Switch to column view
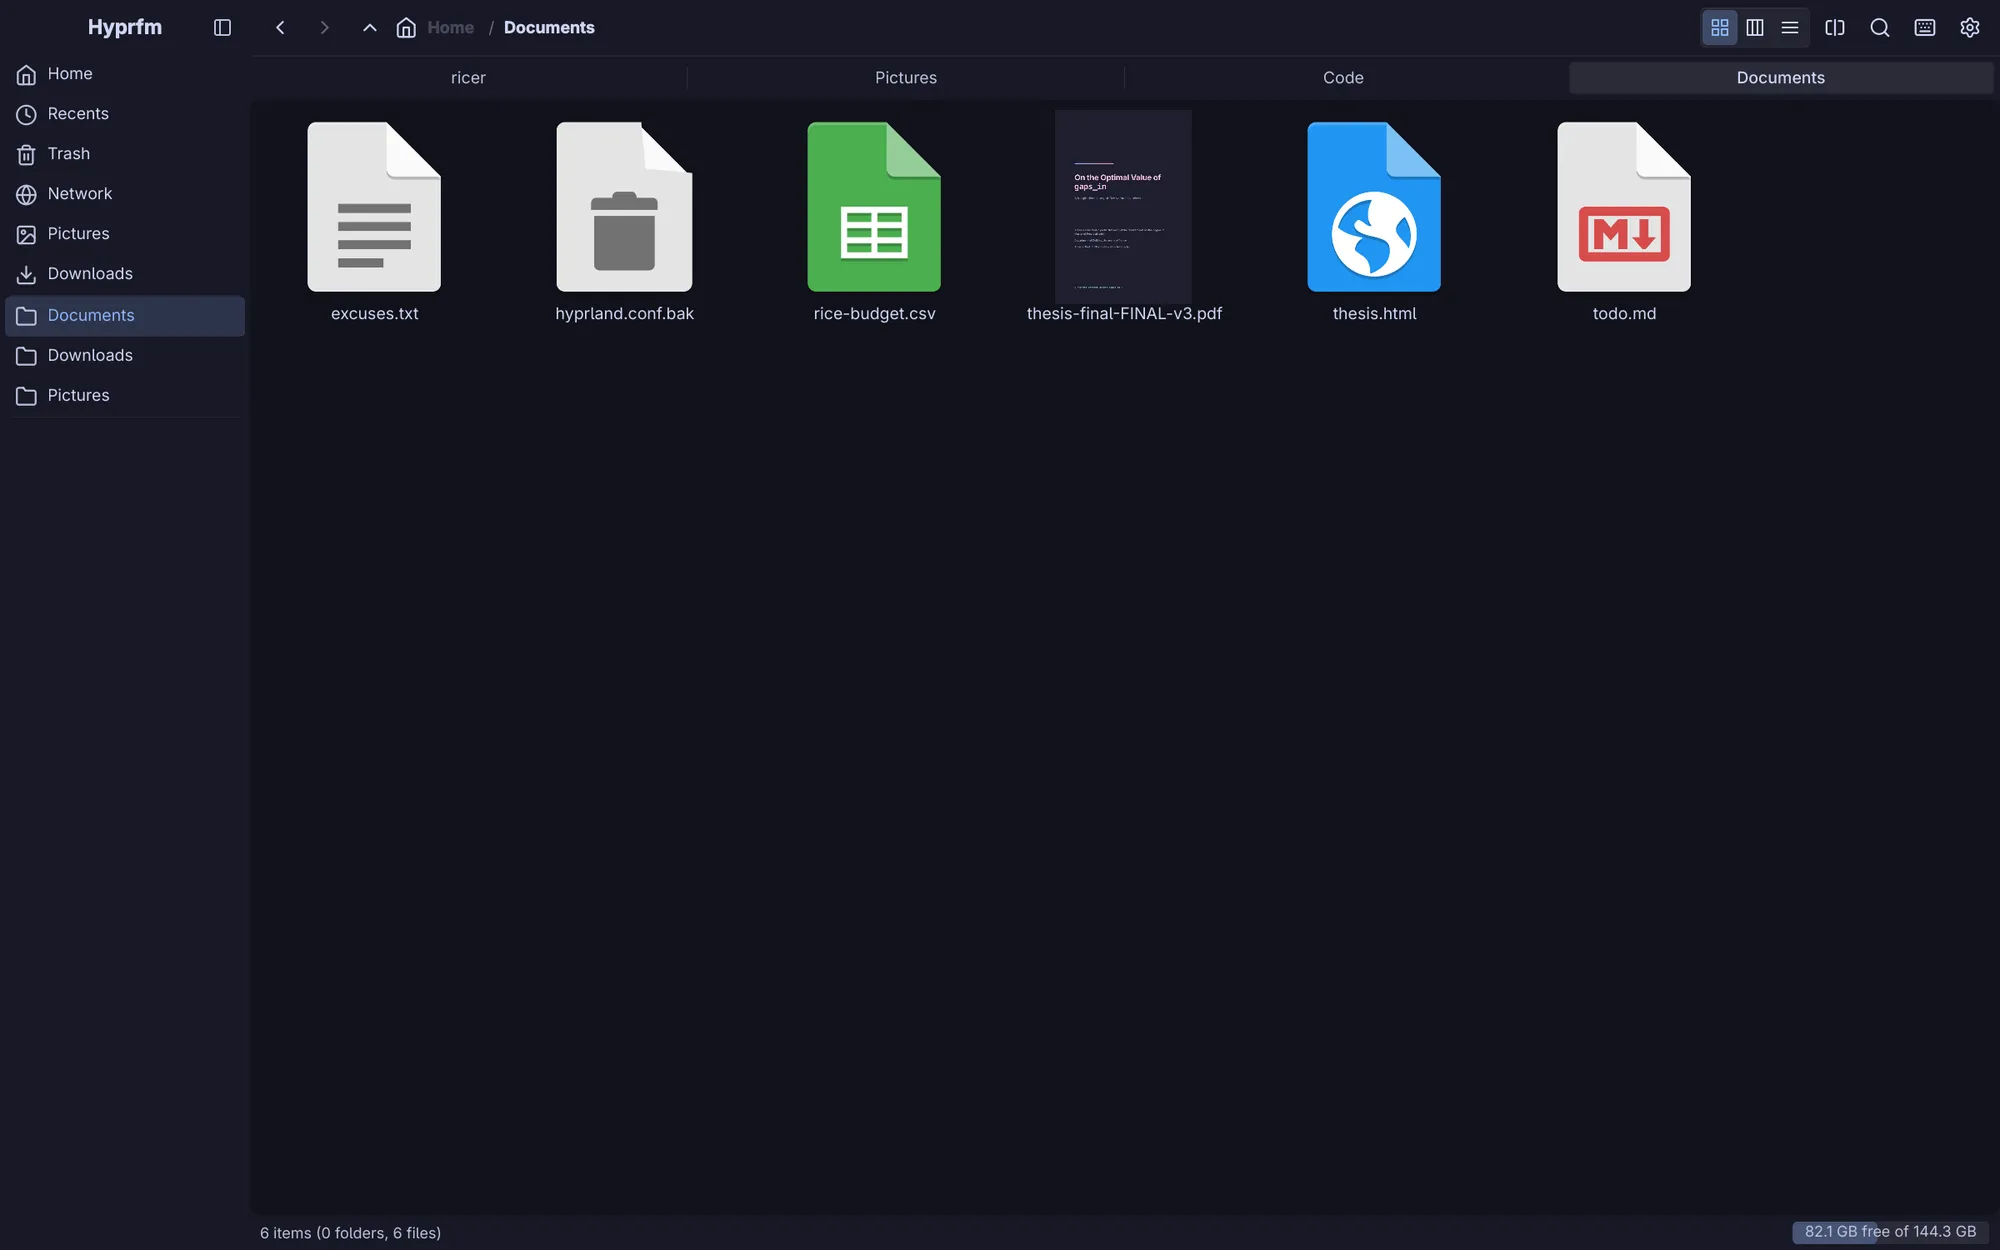The image size is (2000, 1250). coord(1755,28)
